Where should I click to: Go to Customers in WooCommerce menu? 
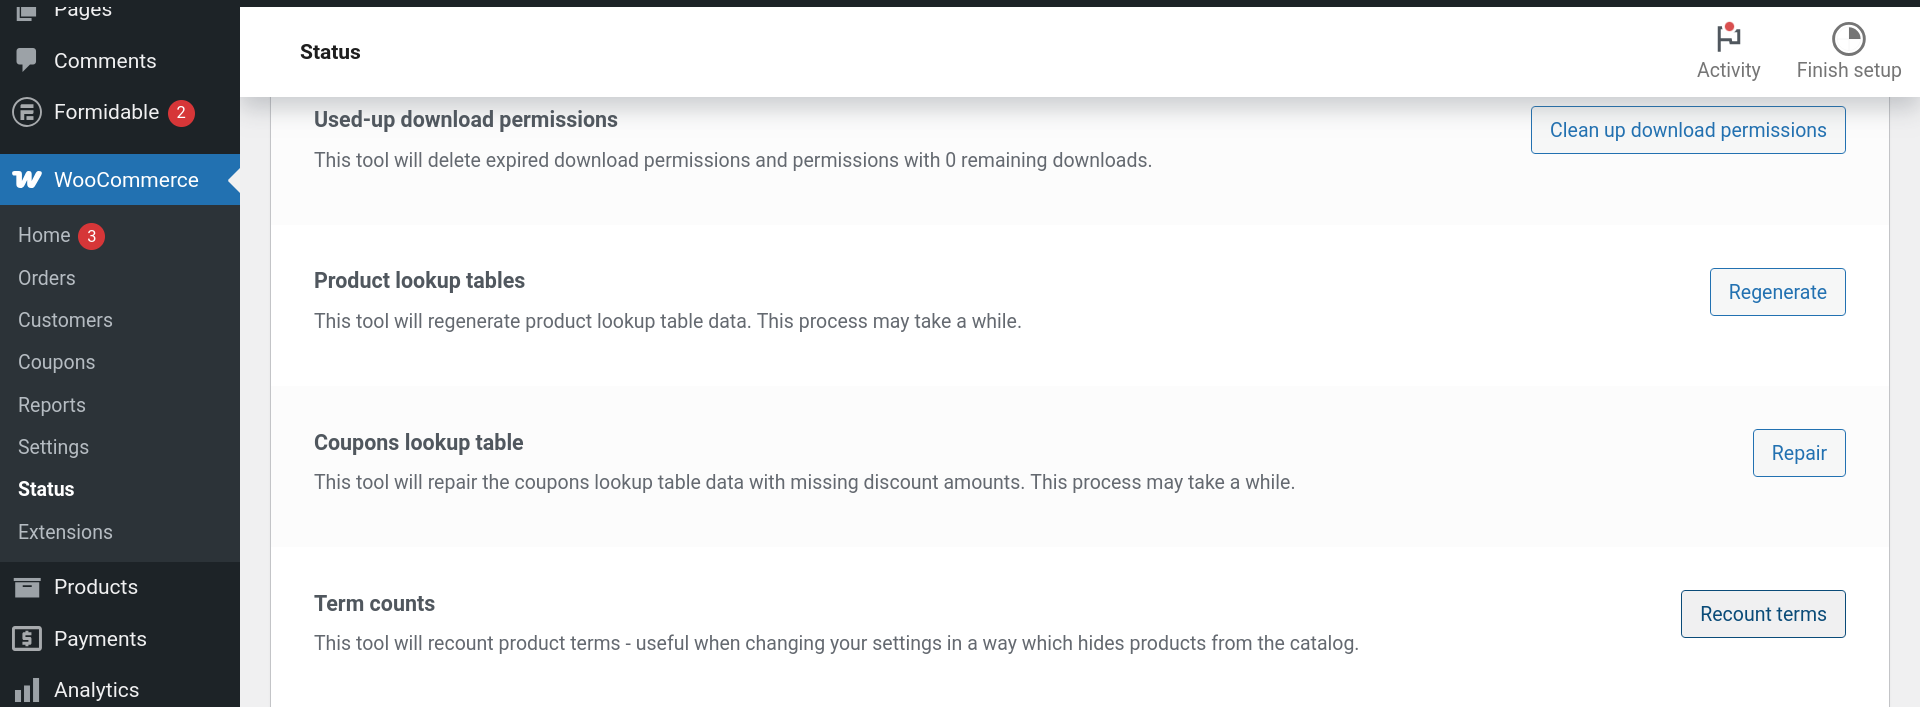pos(65,320)
